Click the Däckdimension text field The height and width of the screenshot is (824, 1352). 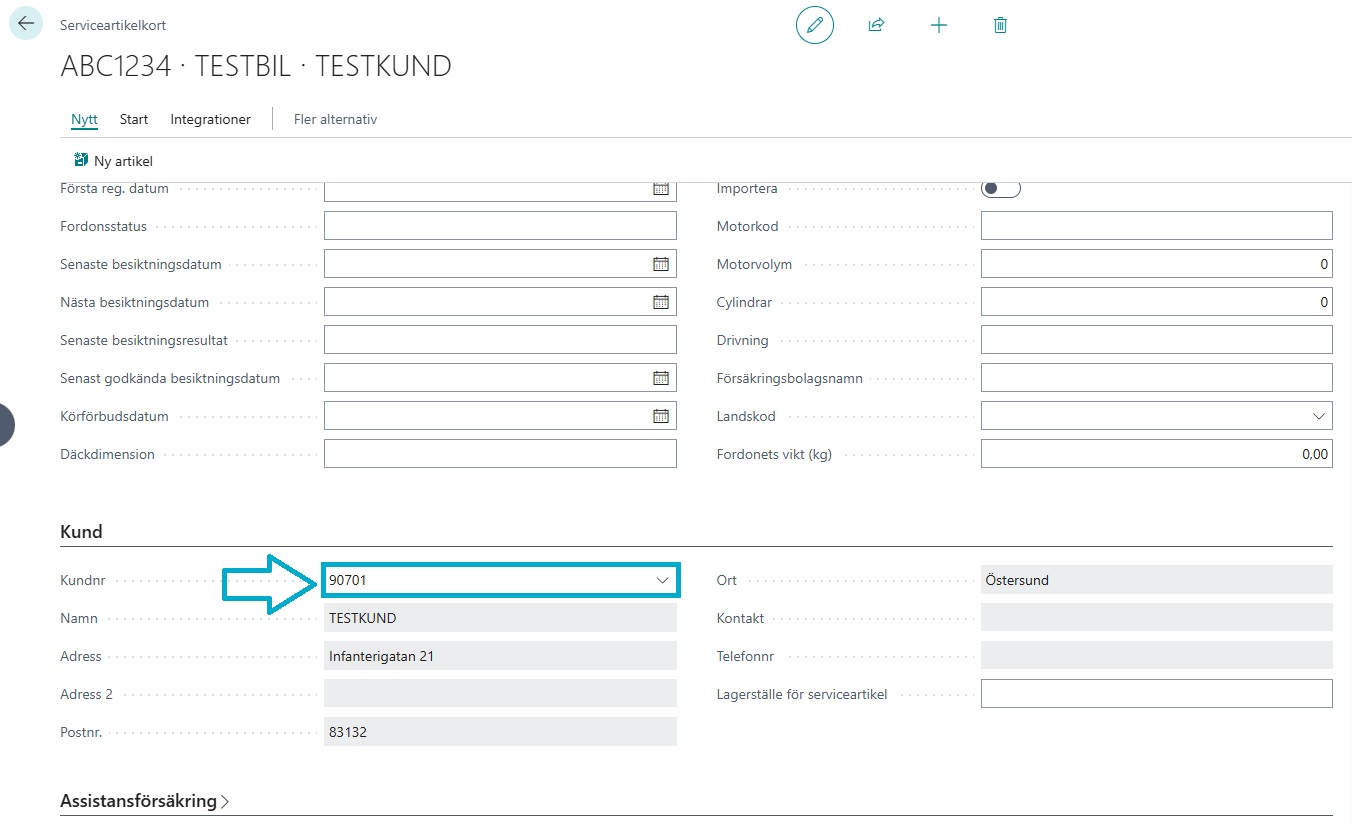pos(500,454)
